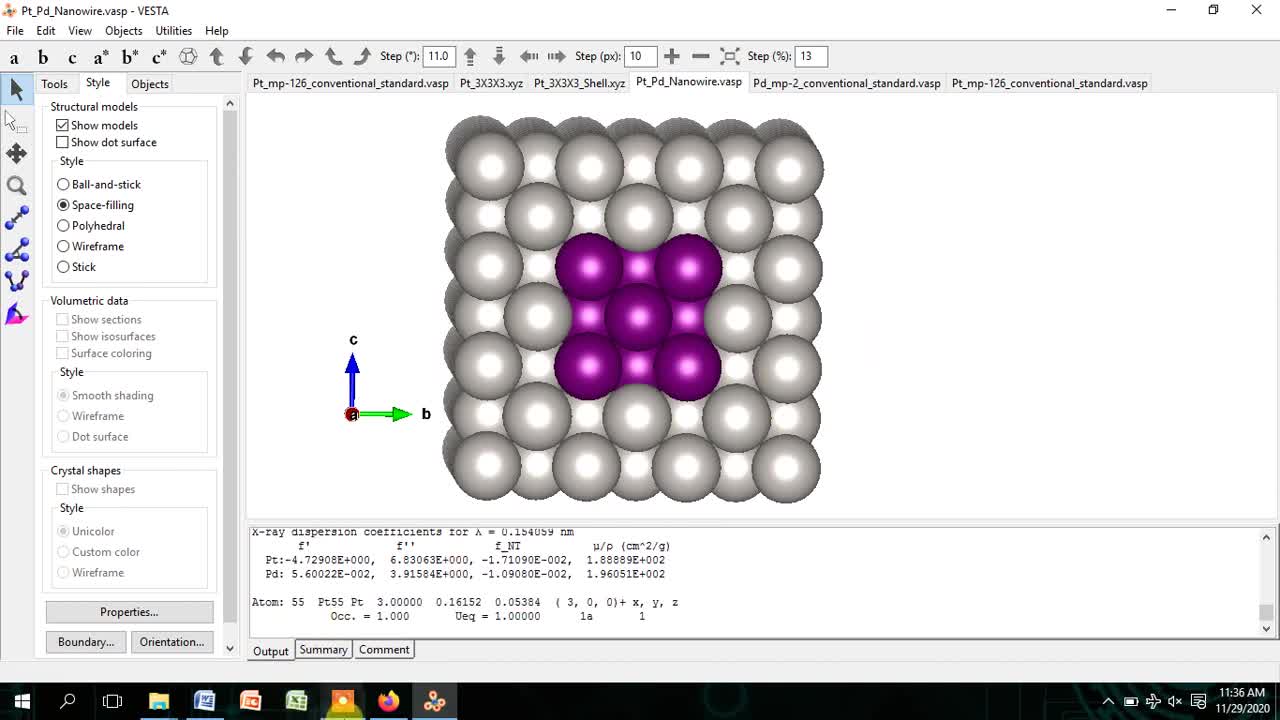This screenshot has width=1280, height=720.
Task: Rotate the structure upward with the up arrow
Action: point(217,57)
